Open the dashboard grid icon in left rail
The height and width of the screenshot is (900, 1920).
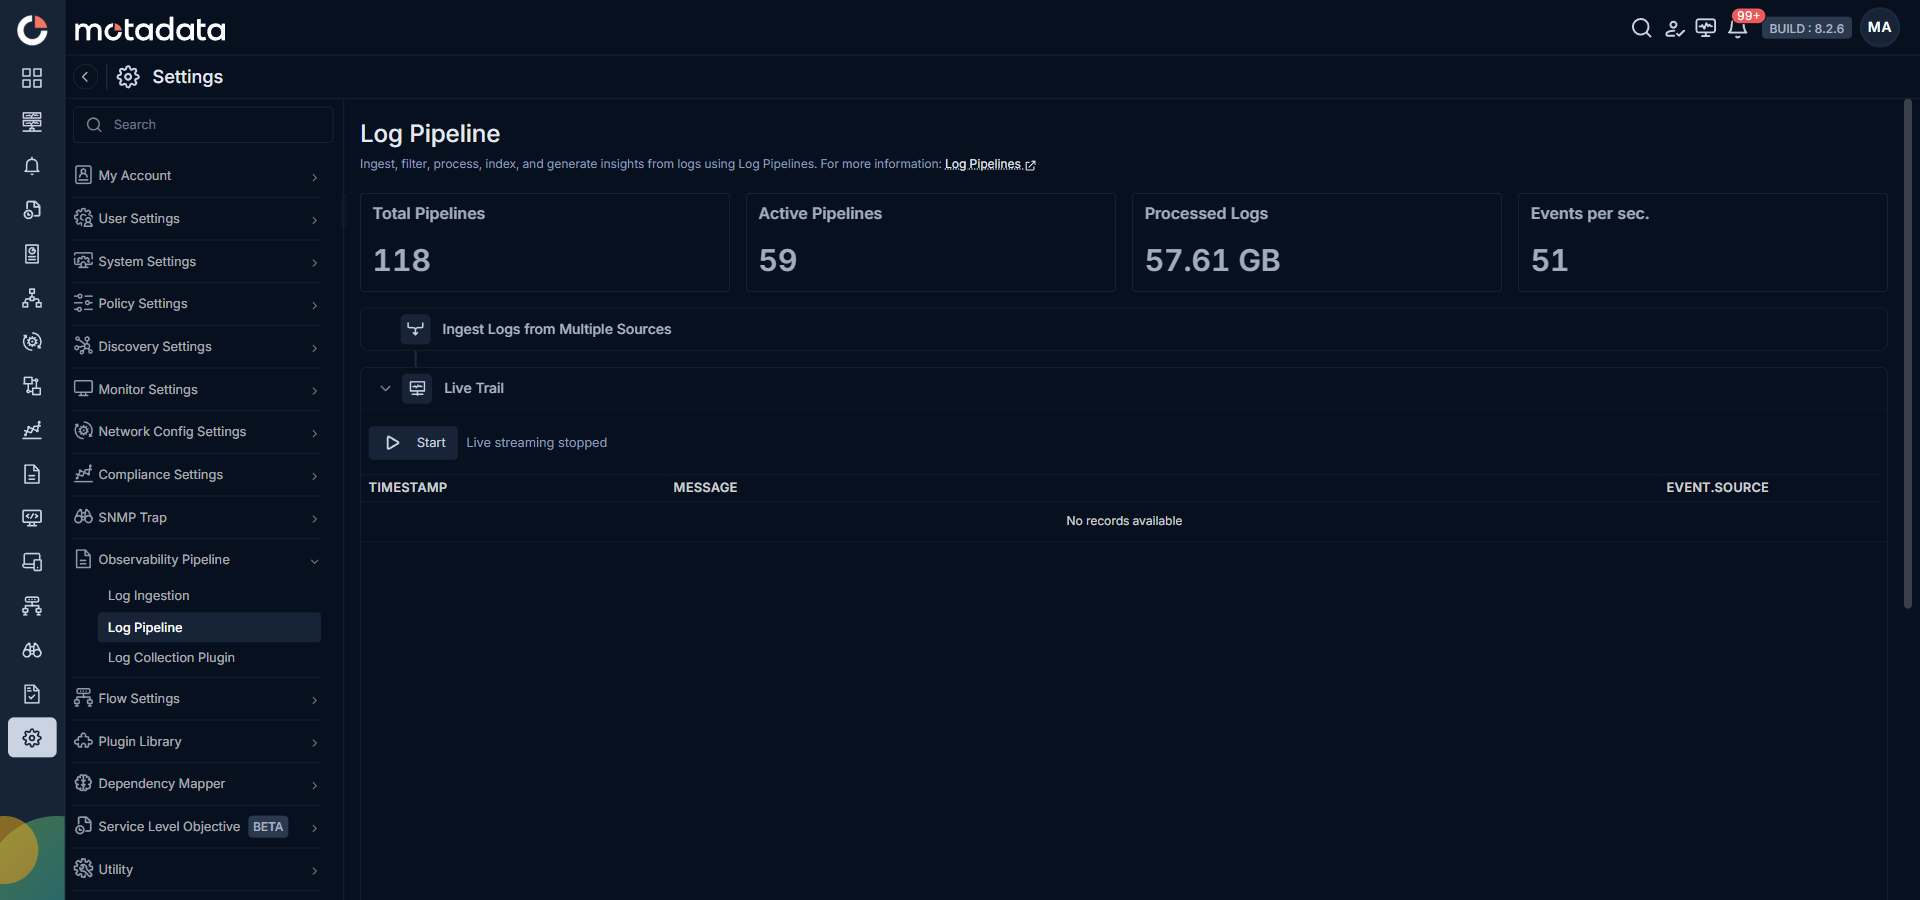tap(32, 78)
